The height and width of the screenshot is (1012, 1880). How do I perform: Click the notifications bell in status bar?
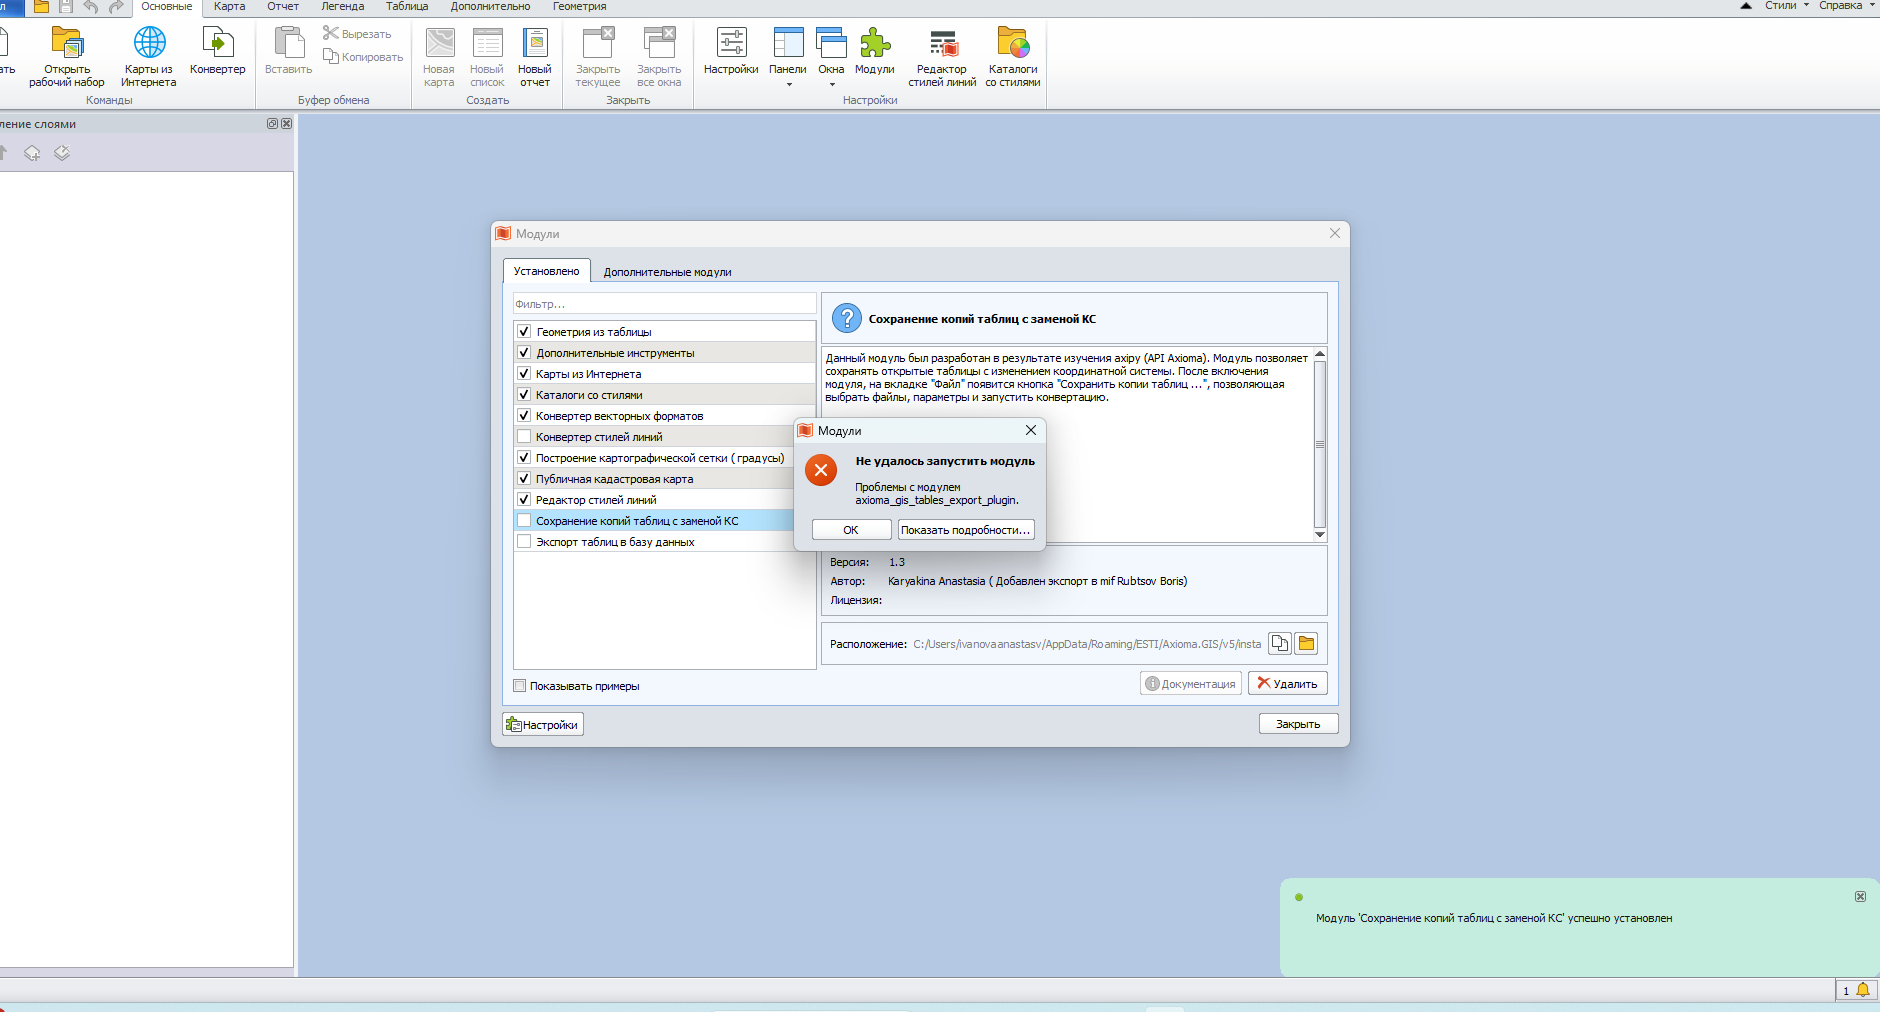pyautogui.click(x=1862, y=990)
